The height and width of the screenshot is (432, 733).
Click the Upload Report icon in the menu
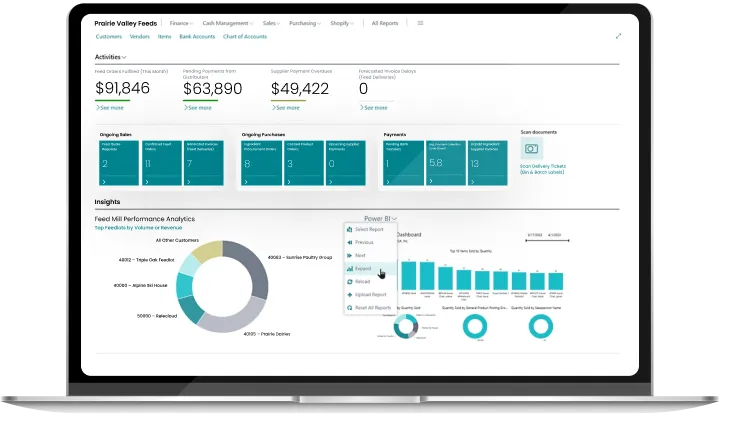349,295
